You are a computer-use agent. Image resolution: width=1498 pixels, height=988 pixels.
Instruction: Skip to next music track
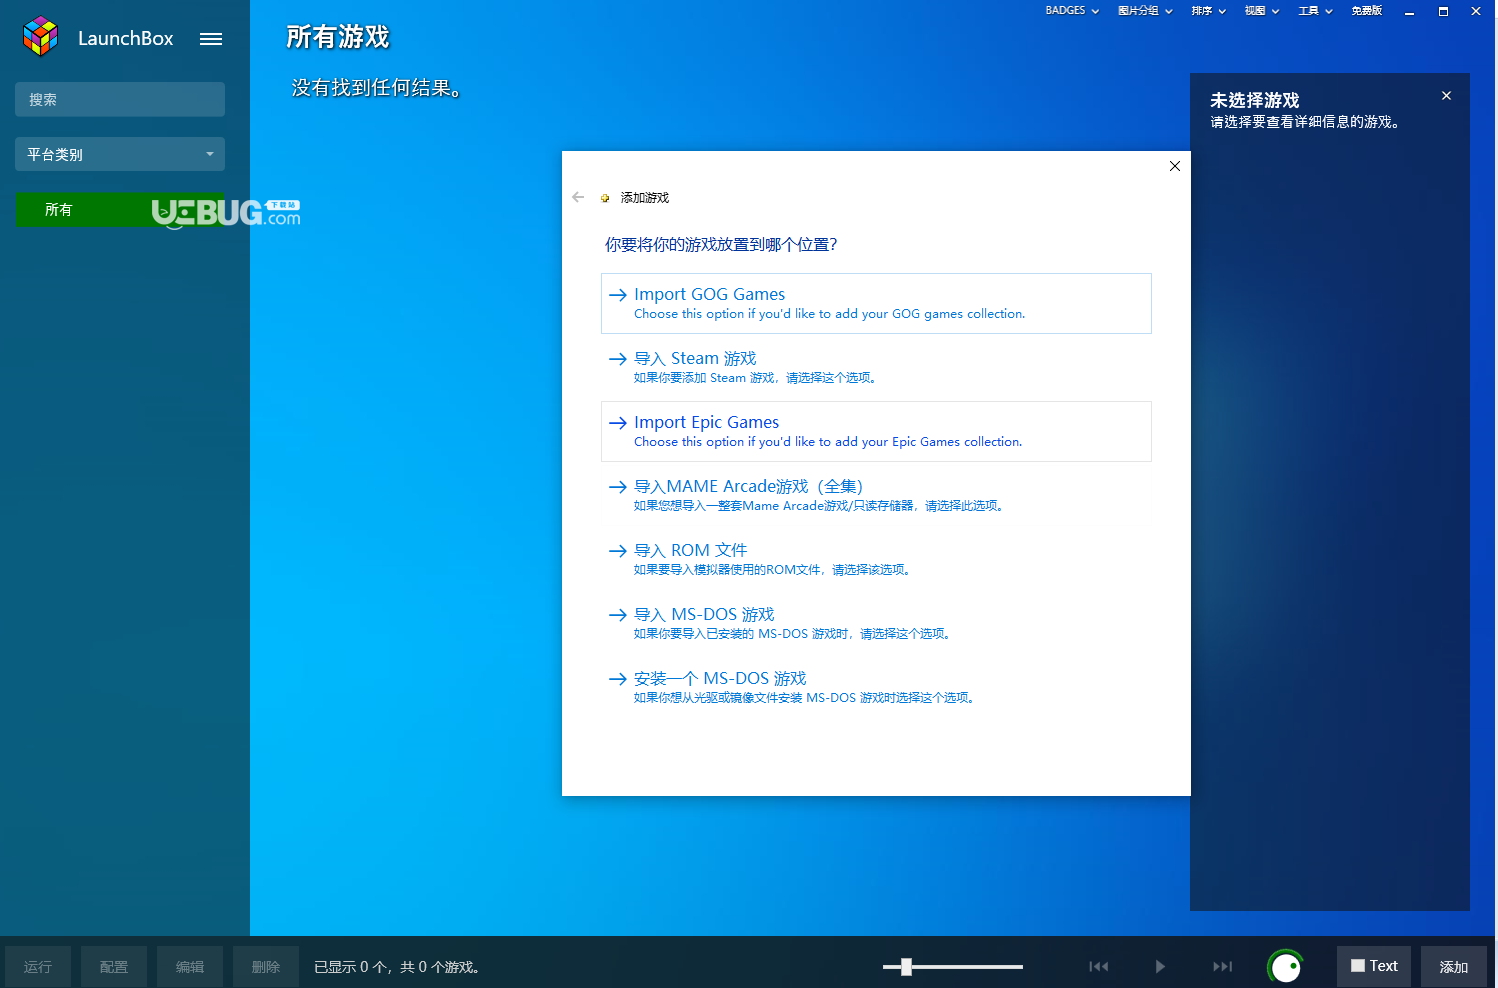pos(1222,966)
